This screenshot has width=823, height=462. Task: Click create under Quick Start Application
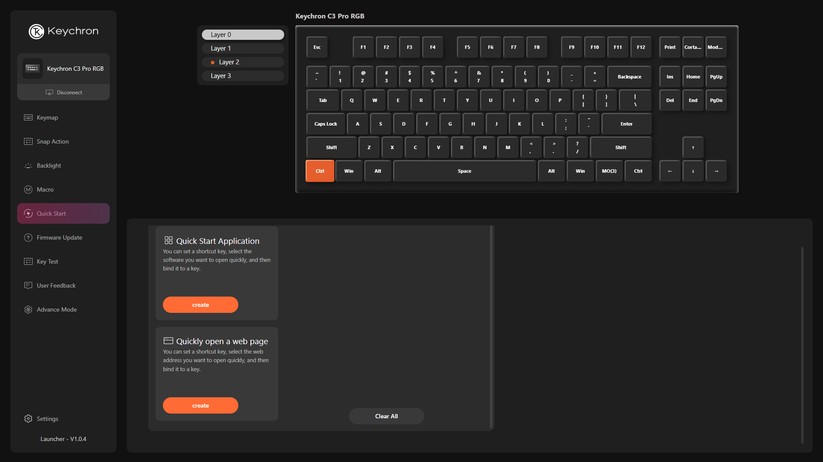(x=200, y=305)
